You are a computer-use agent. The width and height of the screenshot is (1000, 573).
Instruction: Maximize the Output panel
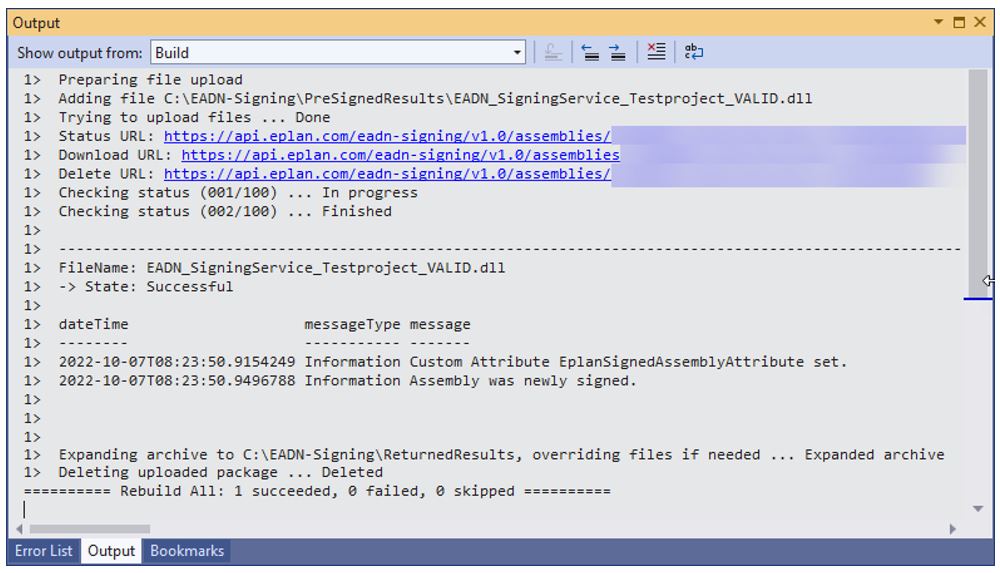[959, 22]
